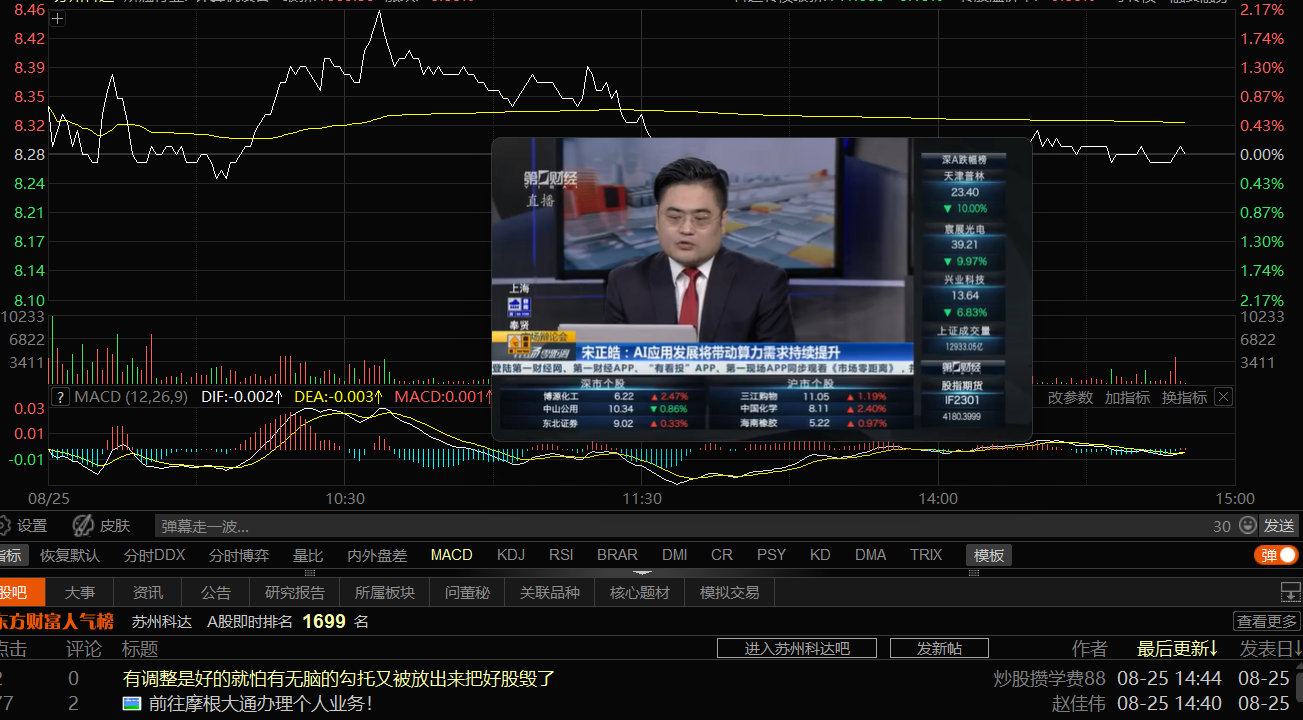
Task: Click the ranking number 1699
Action: pos(324,621)
